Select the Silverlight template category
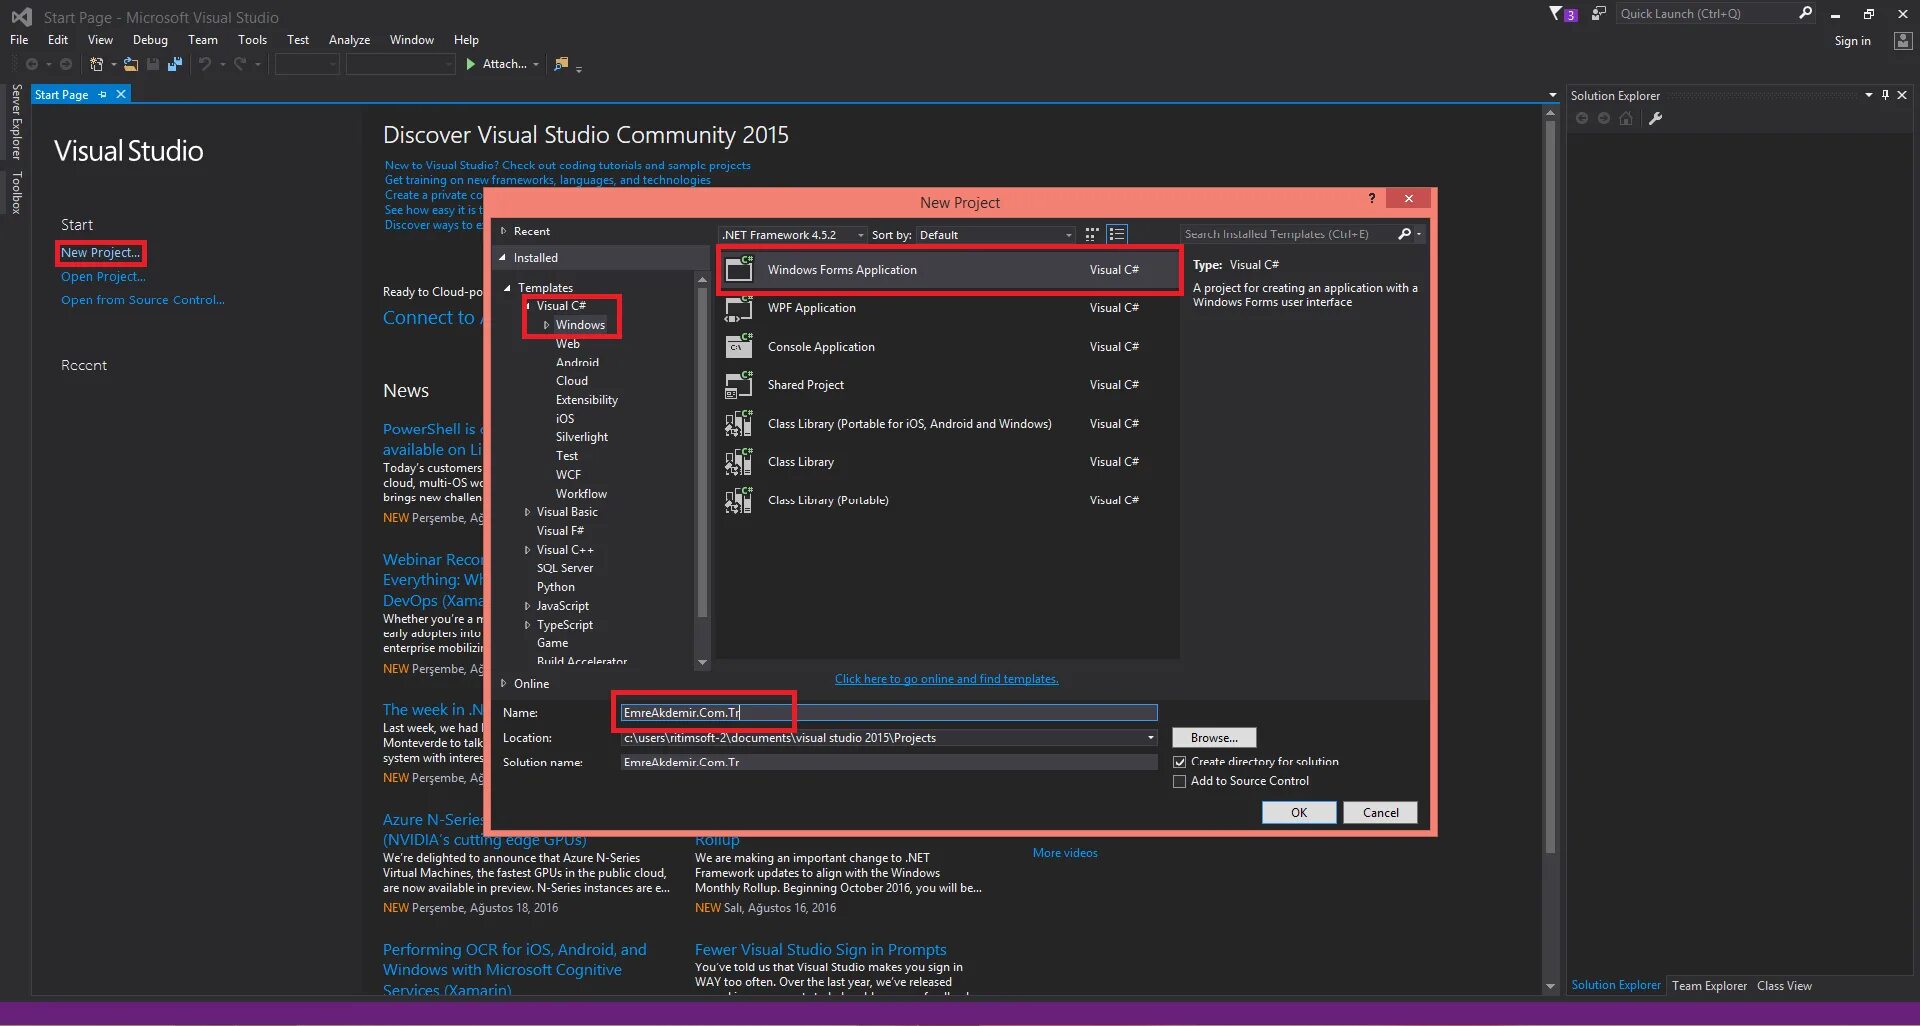1920x1026 pixels. click(582, 437)
